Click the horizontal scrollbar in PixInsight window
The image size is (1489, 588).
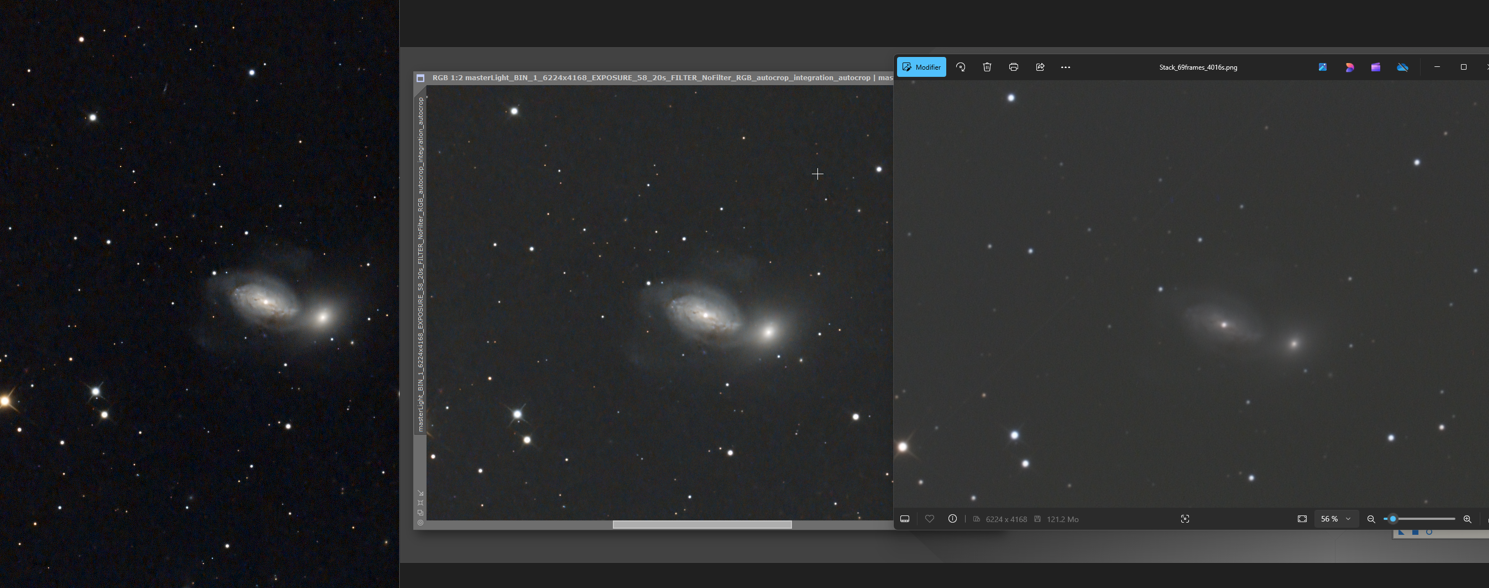[702, 524]
